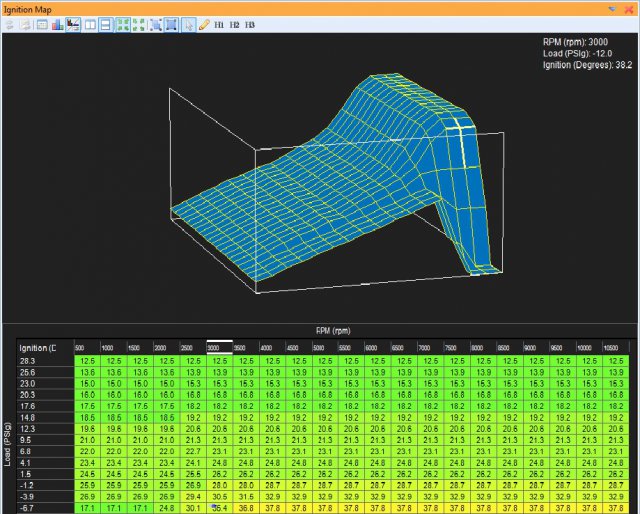Click the pencil edit tool icon
The height and width of the screenshot is (514, 640).
point(204,23)
